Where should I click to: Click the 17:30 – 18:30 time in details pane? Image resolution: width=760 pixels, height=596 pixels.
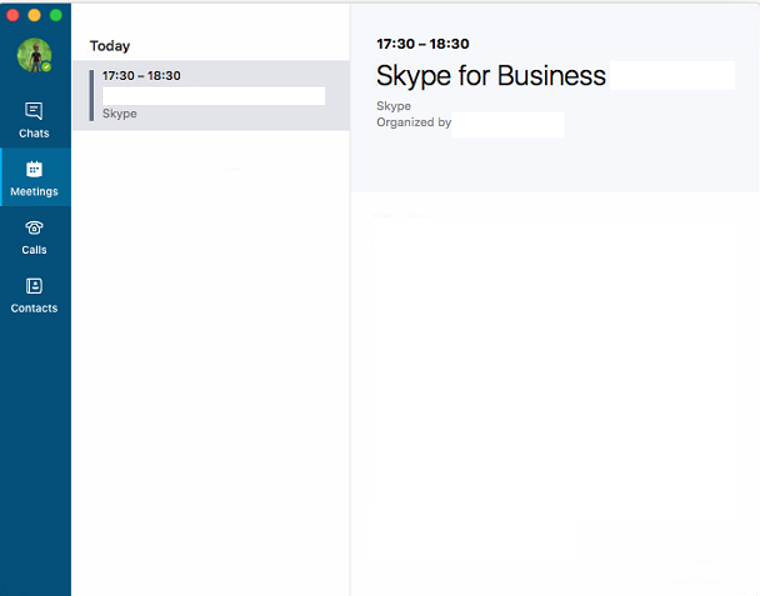[422, 44]
